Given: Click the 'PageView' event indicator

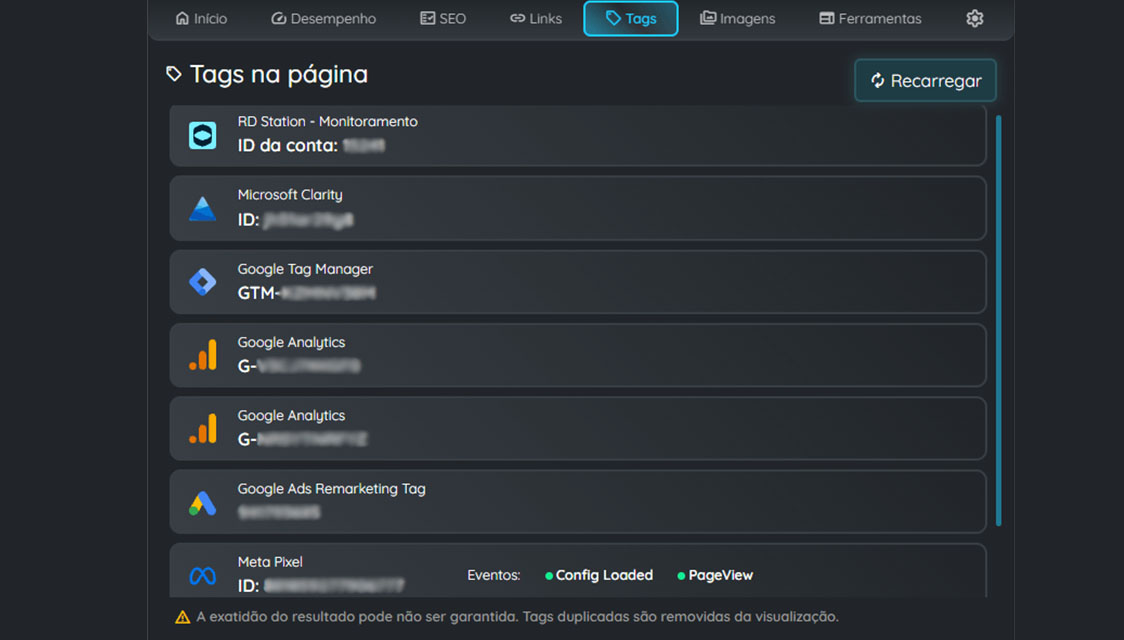Looking at the screenshot, I should pyautogui.click(x=715, y=575).
